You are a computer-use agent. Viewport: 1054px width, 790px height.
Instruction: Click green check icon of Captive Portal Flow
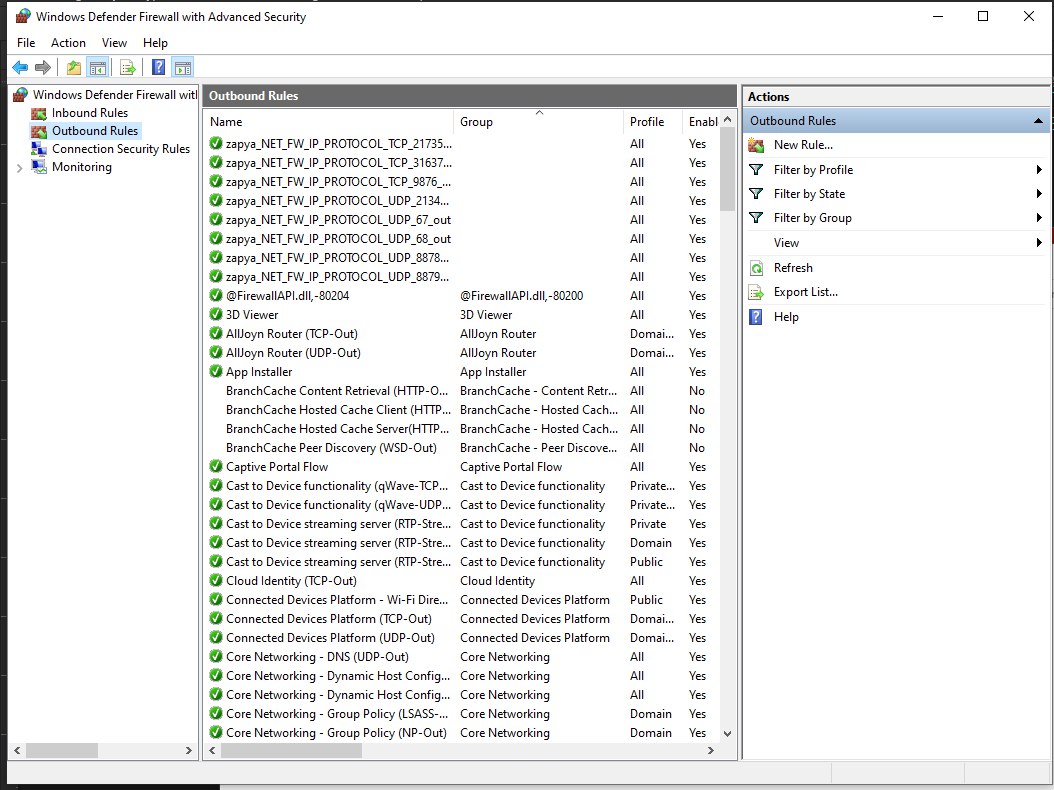tap(216, 466)
